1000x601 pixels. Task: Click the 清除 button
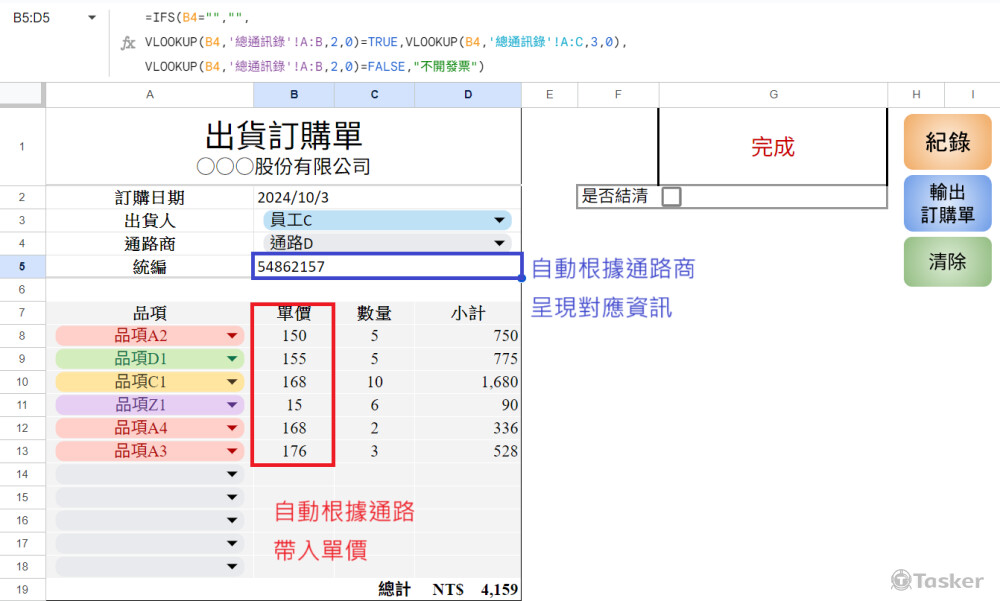[946, 261]
